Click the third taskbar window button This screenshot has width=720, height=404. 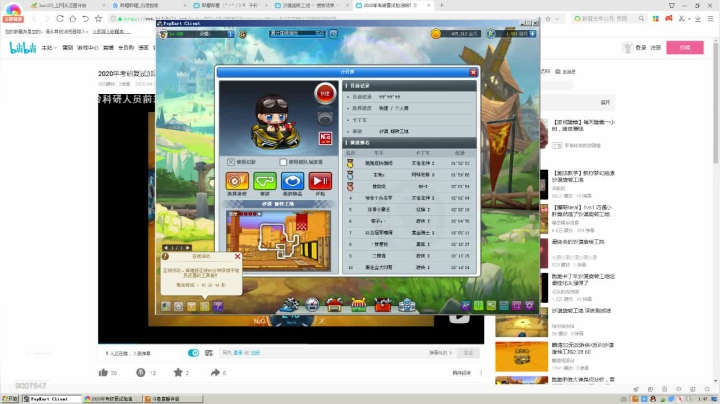[173, 399]
